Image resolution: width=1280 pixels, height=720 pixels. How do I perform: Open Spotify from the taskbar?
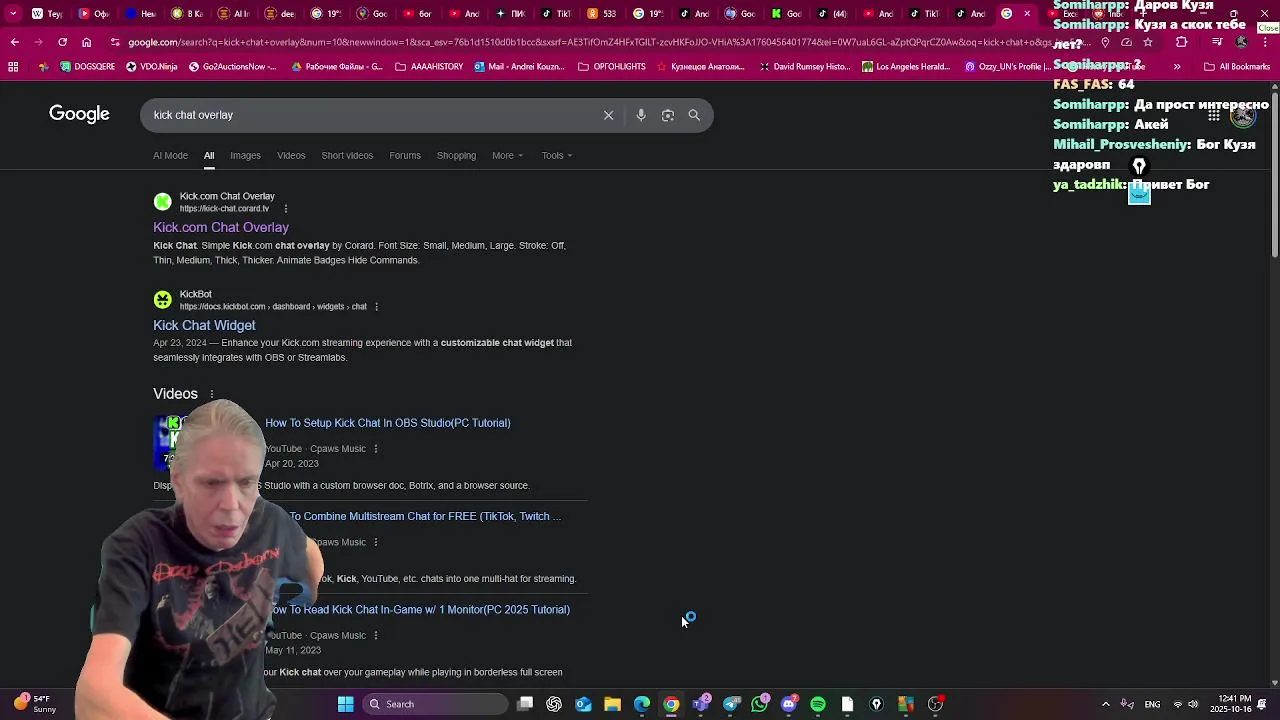(x=818, y=704)
